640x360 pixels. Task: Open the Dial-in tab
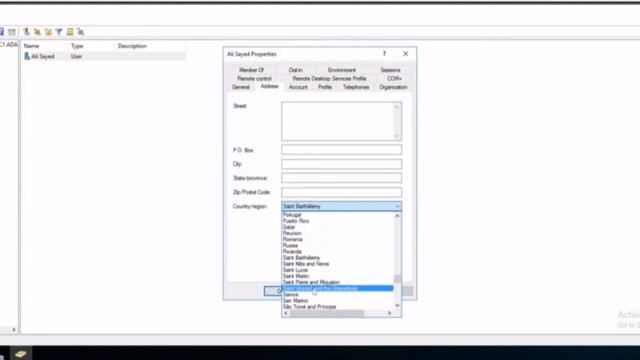(296, 70)
